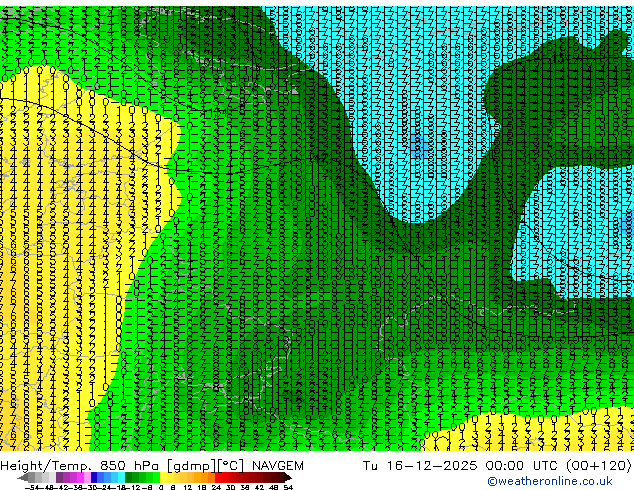Pick the light gray swatch in the legend

[x=52, y=478]
